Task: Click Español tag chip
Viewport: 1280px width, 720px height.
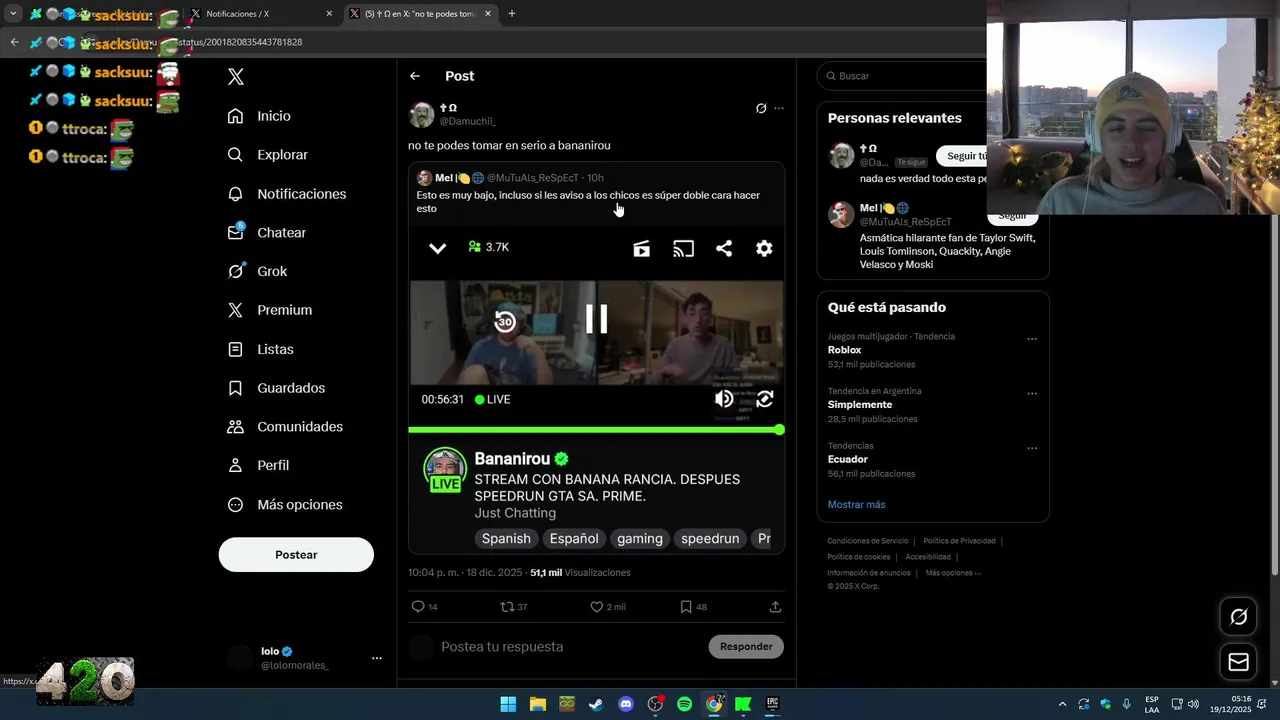Action: pos(574,539)
